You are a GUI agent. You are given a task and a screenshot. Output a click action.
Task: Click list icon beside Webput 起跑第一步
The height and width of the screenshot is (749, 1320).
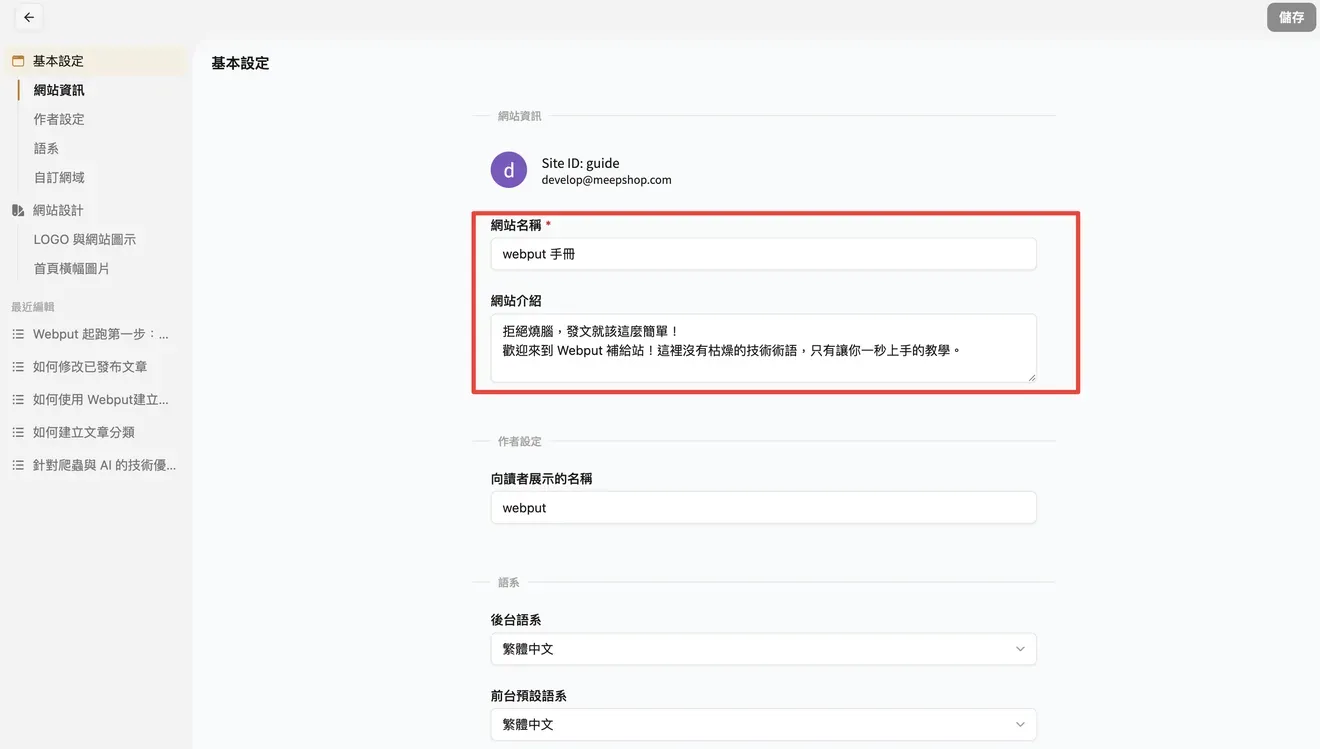coord(18,334)
